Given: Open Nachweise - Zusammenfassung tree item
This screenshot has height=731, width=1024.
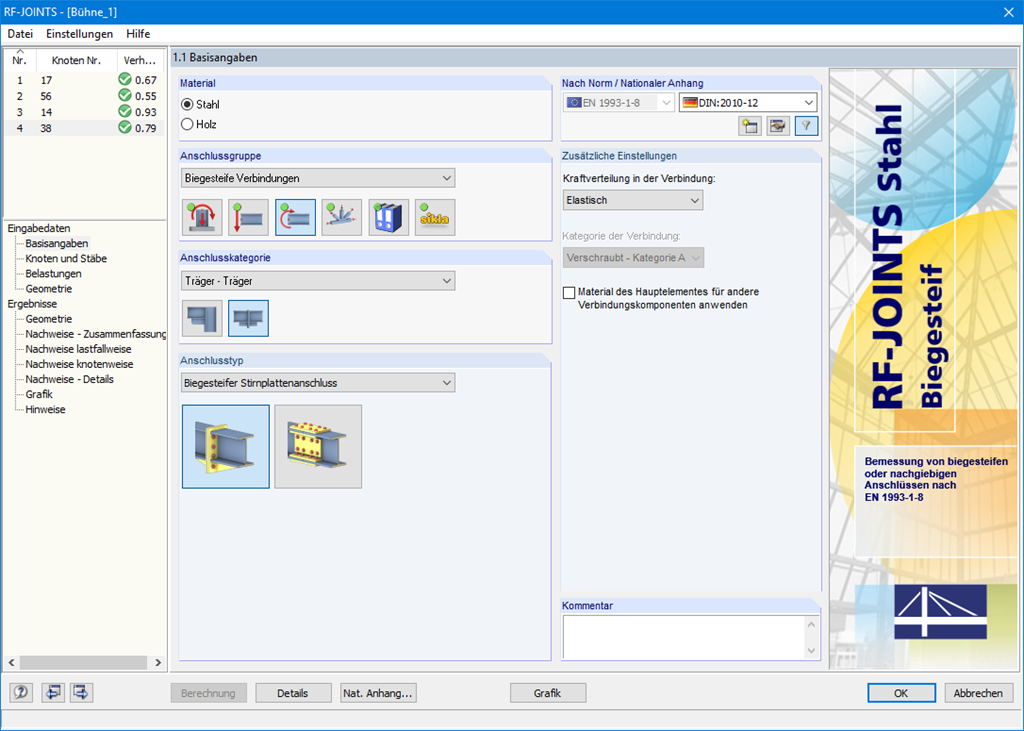Looking at the screenshot, I should click(x=95, y=334).
